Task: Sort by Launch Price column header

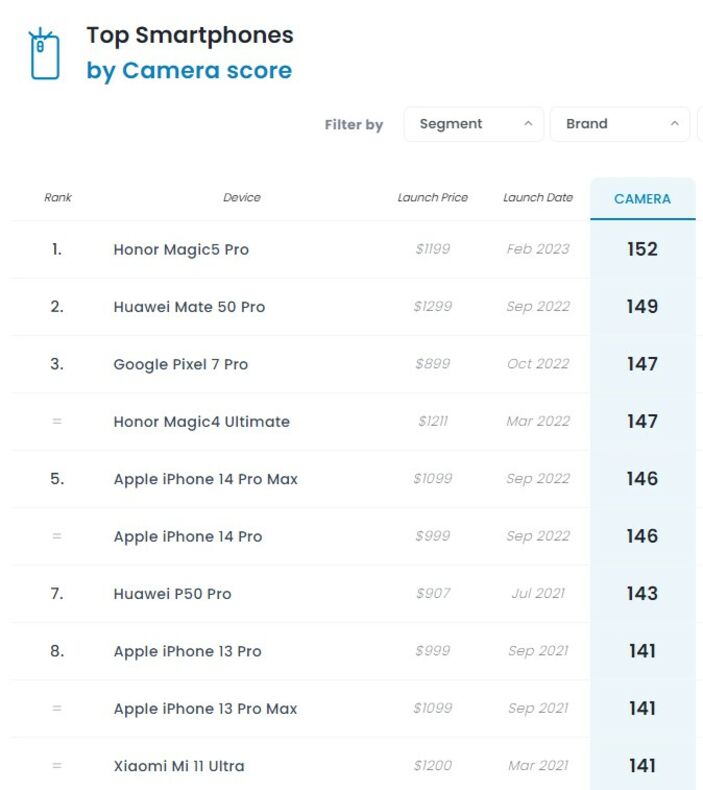Action: (x=432, y=198)
